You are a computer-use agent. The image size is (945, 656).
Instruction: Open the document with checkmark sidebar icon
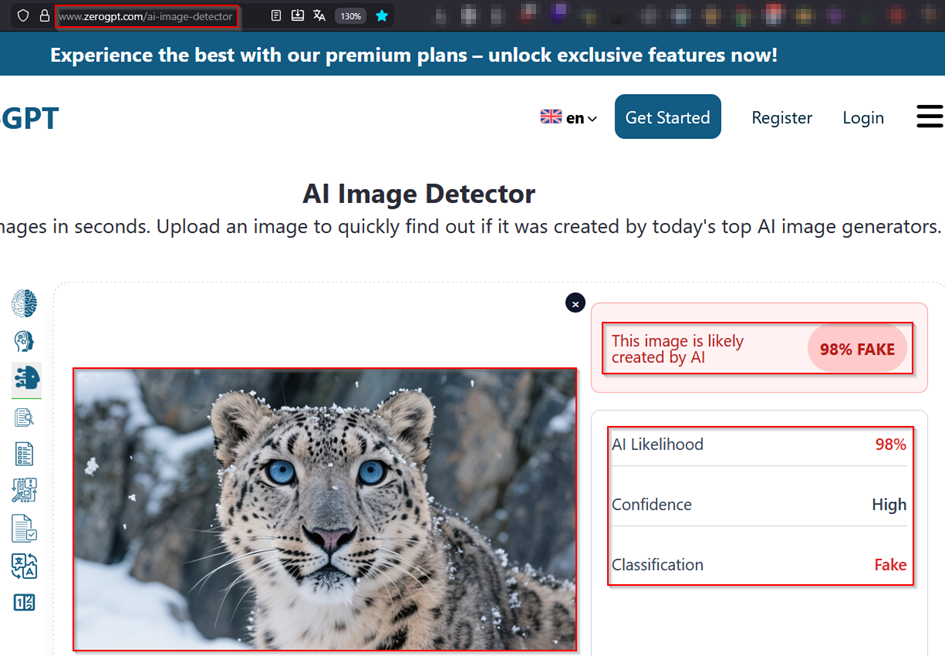point(24,528)
